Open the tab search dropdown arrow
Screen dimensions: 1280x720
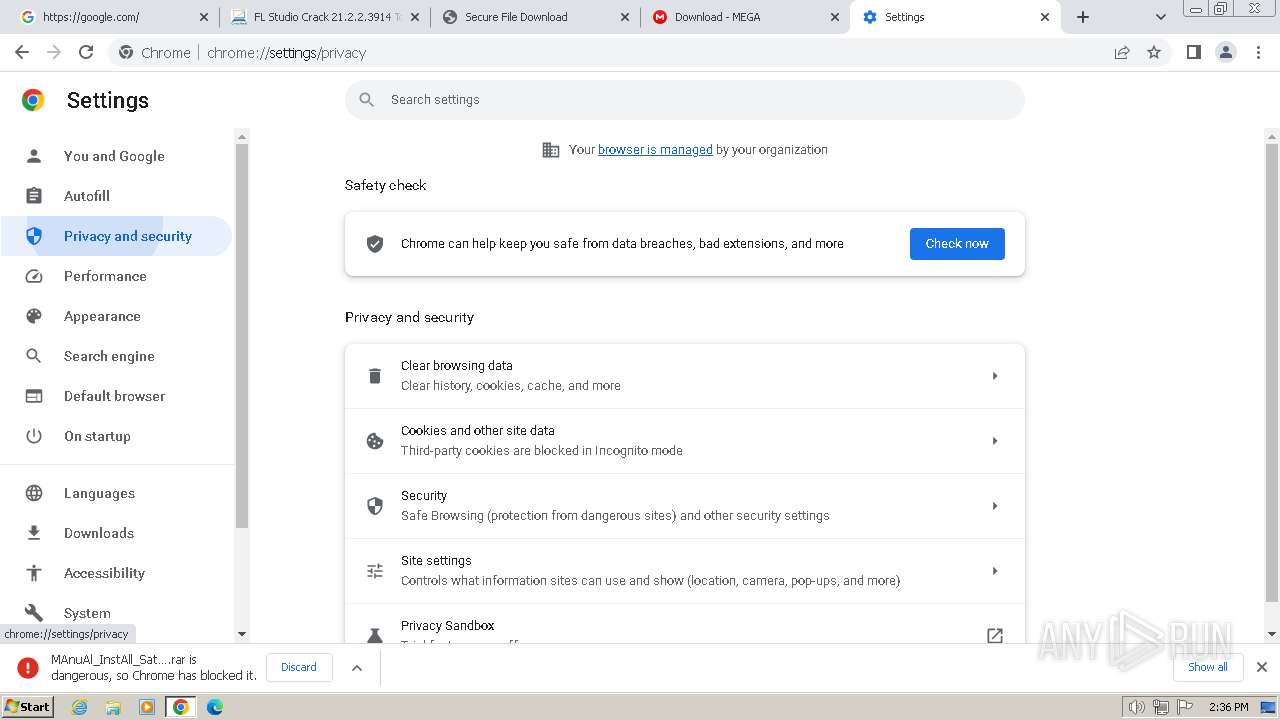1161,17
